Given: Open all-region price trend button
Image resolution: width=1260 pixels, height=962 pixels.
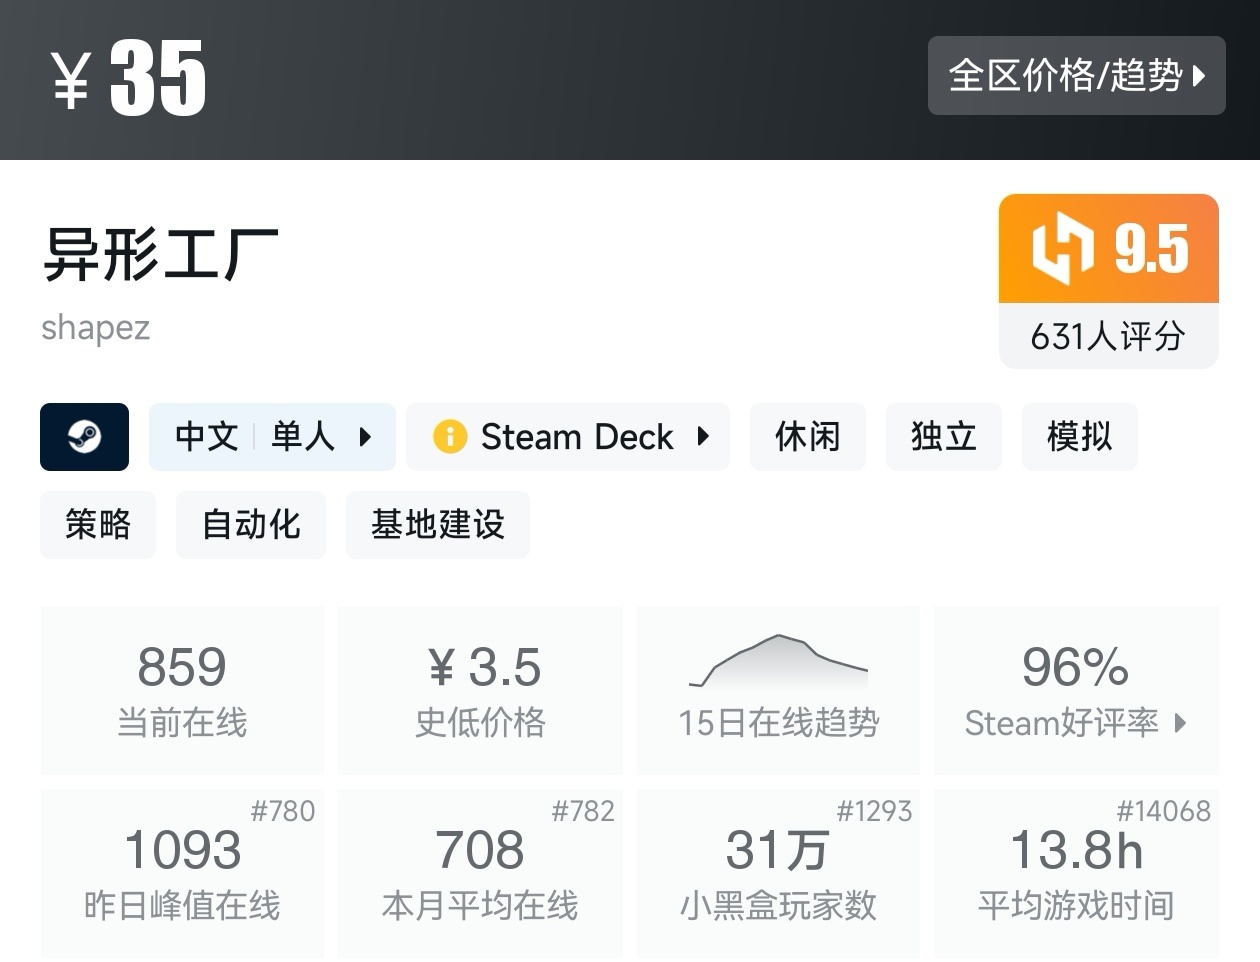Looking at the screenshot, I should coord(1076,76).
